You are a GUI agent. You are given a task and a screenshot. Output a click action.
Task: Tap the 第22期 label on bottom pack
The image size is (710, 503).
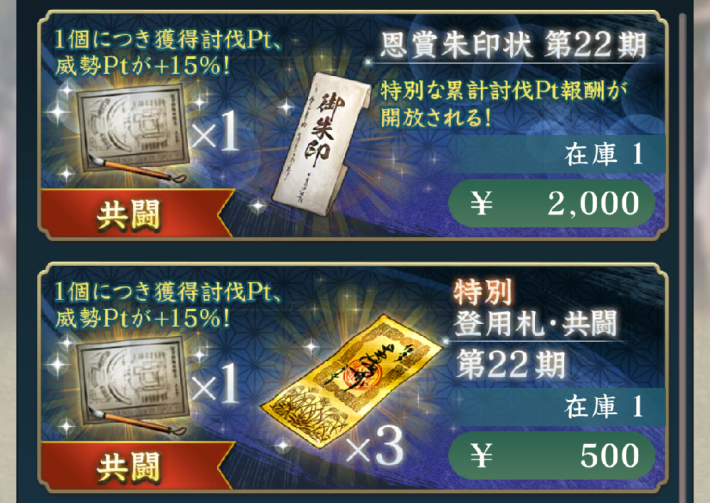tap(511, 364)
